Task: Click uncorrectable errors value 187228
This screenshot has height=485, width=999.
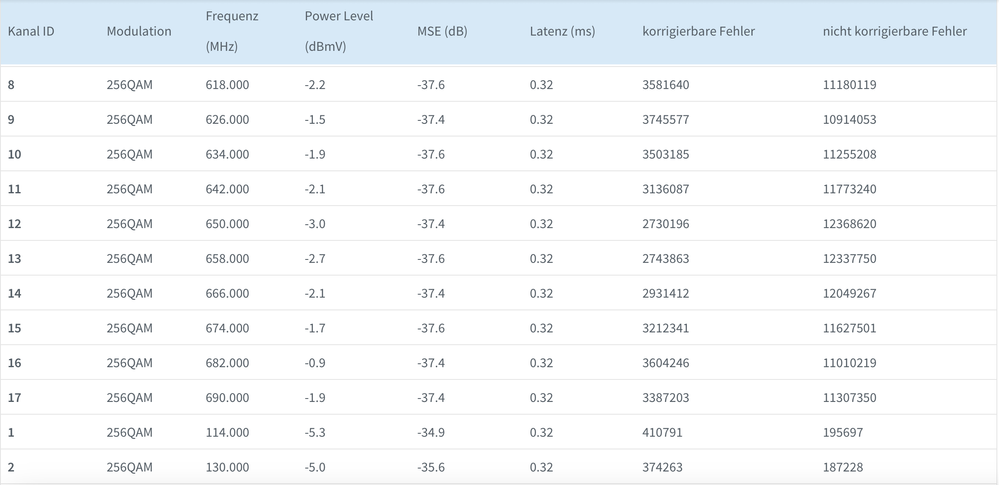Action: [x=843, y=467]
